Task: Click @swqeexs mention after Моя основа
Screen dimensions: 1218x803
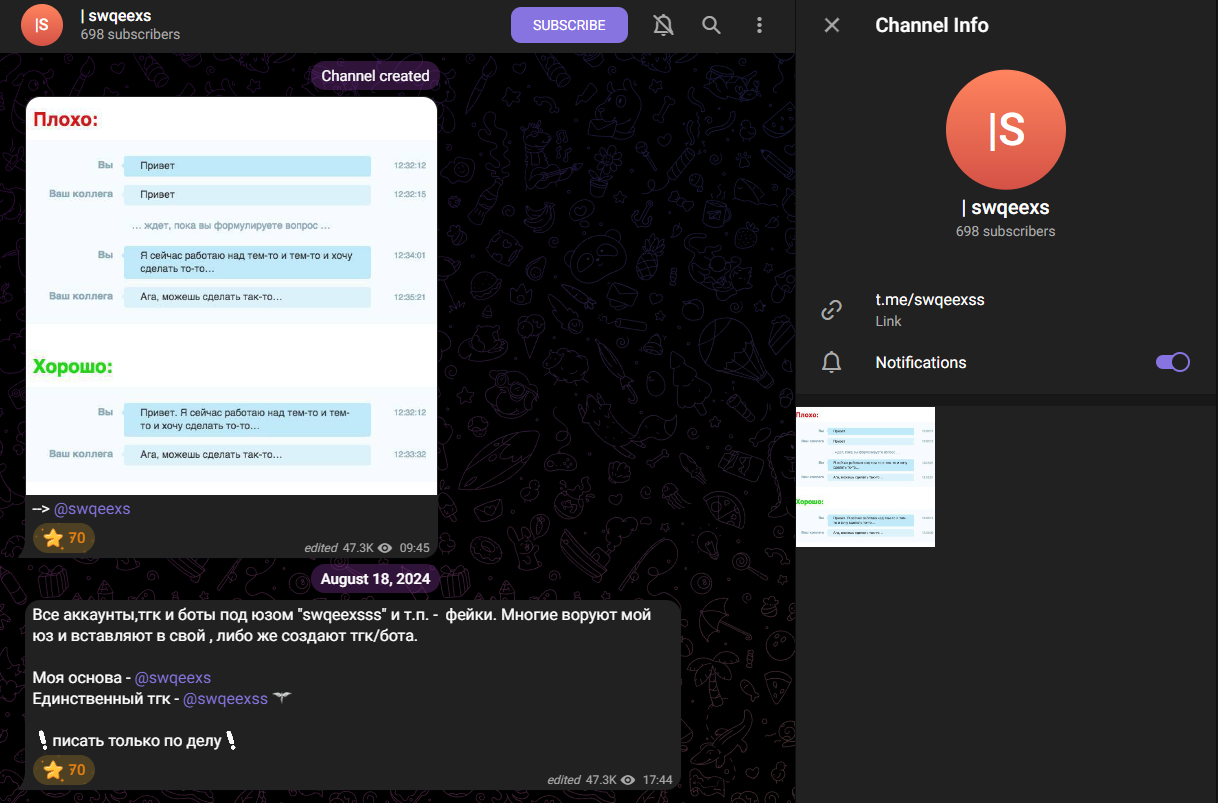Action: pos(172,678)
